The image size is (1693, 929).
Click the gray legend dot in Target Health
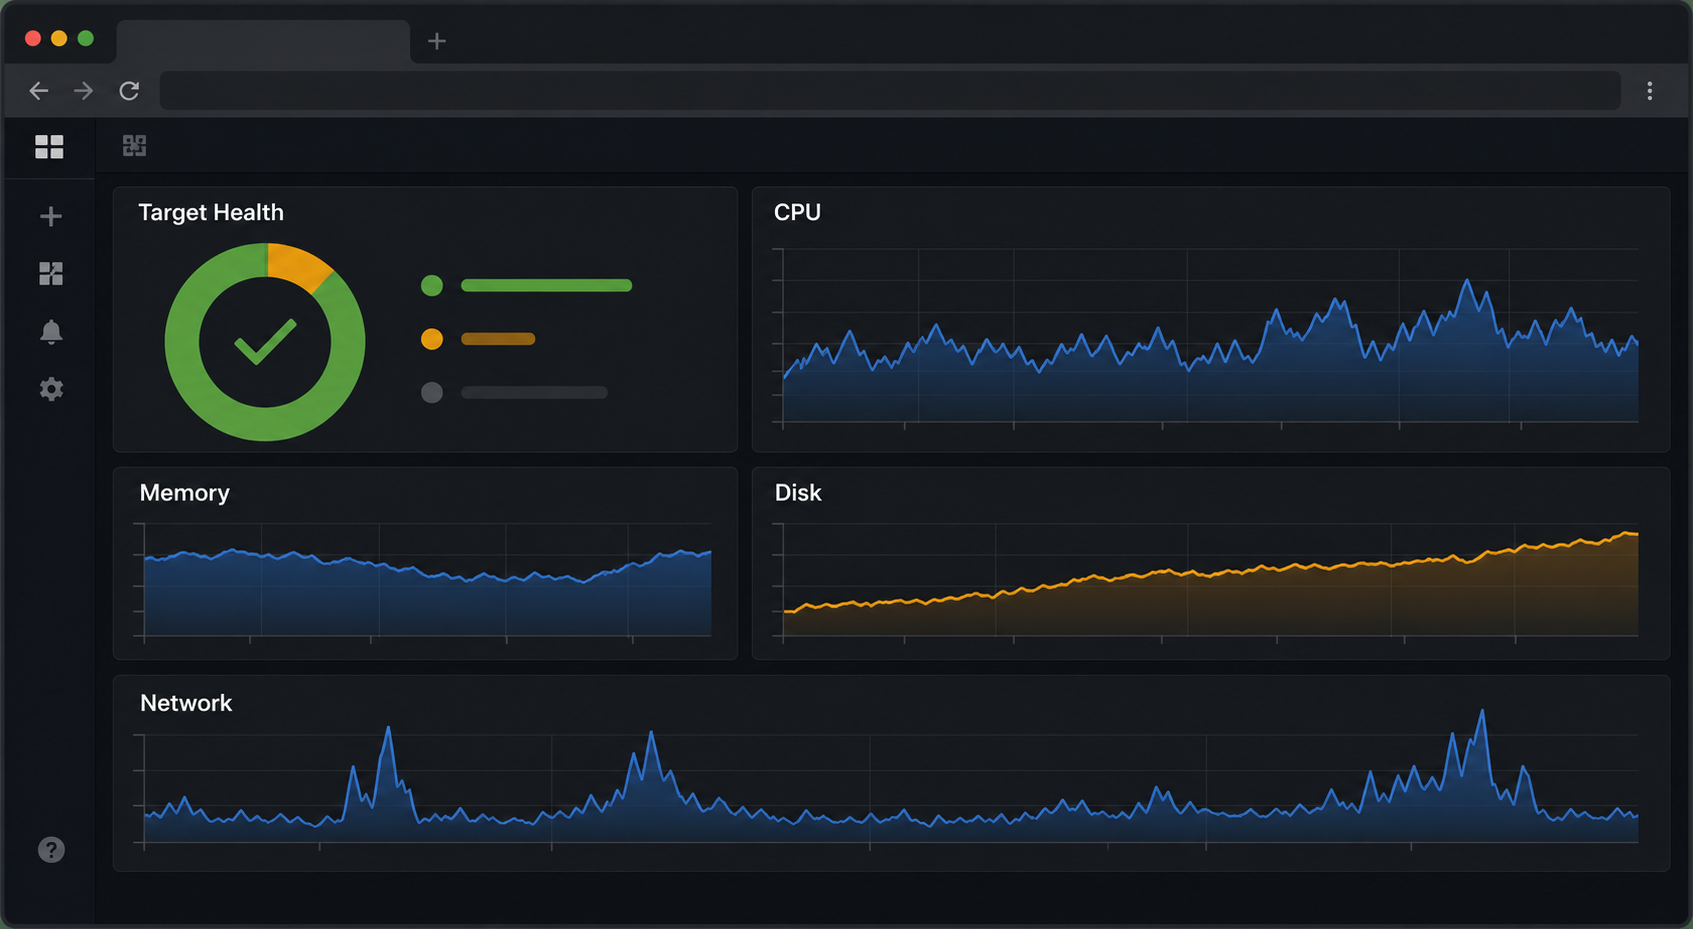click(x=432, y=392)
